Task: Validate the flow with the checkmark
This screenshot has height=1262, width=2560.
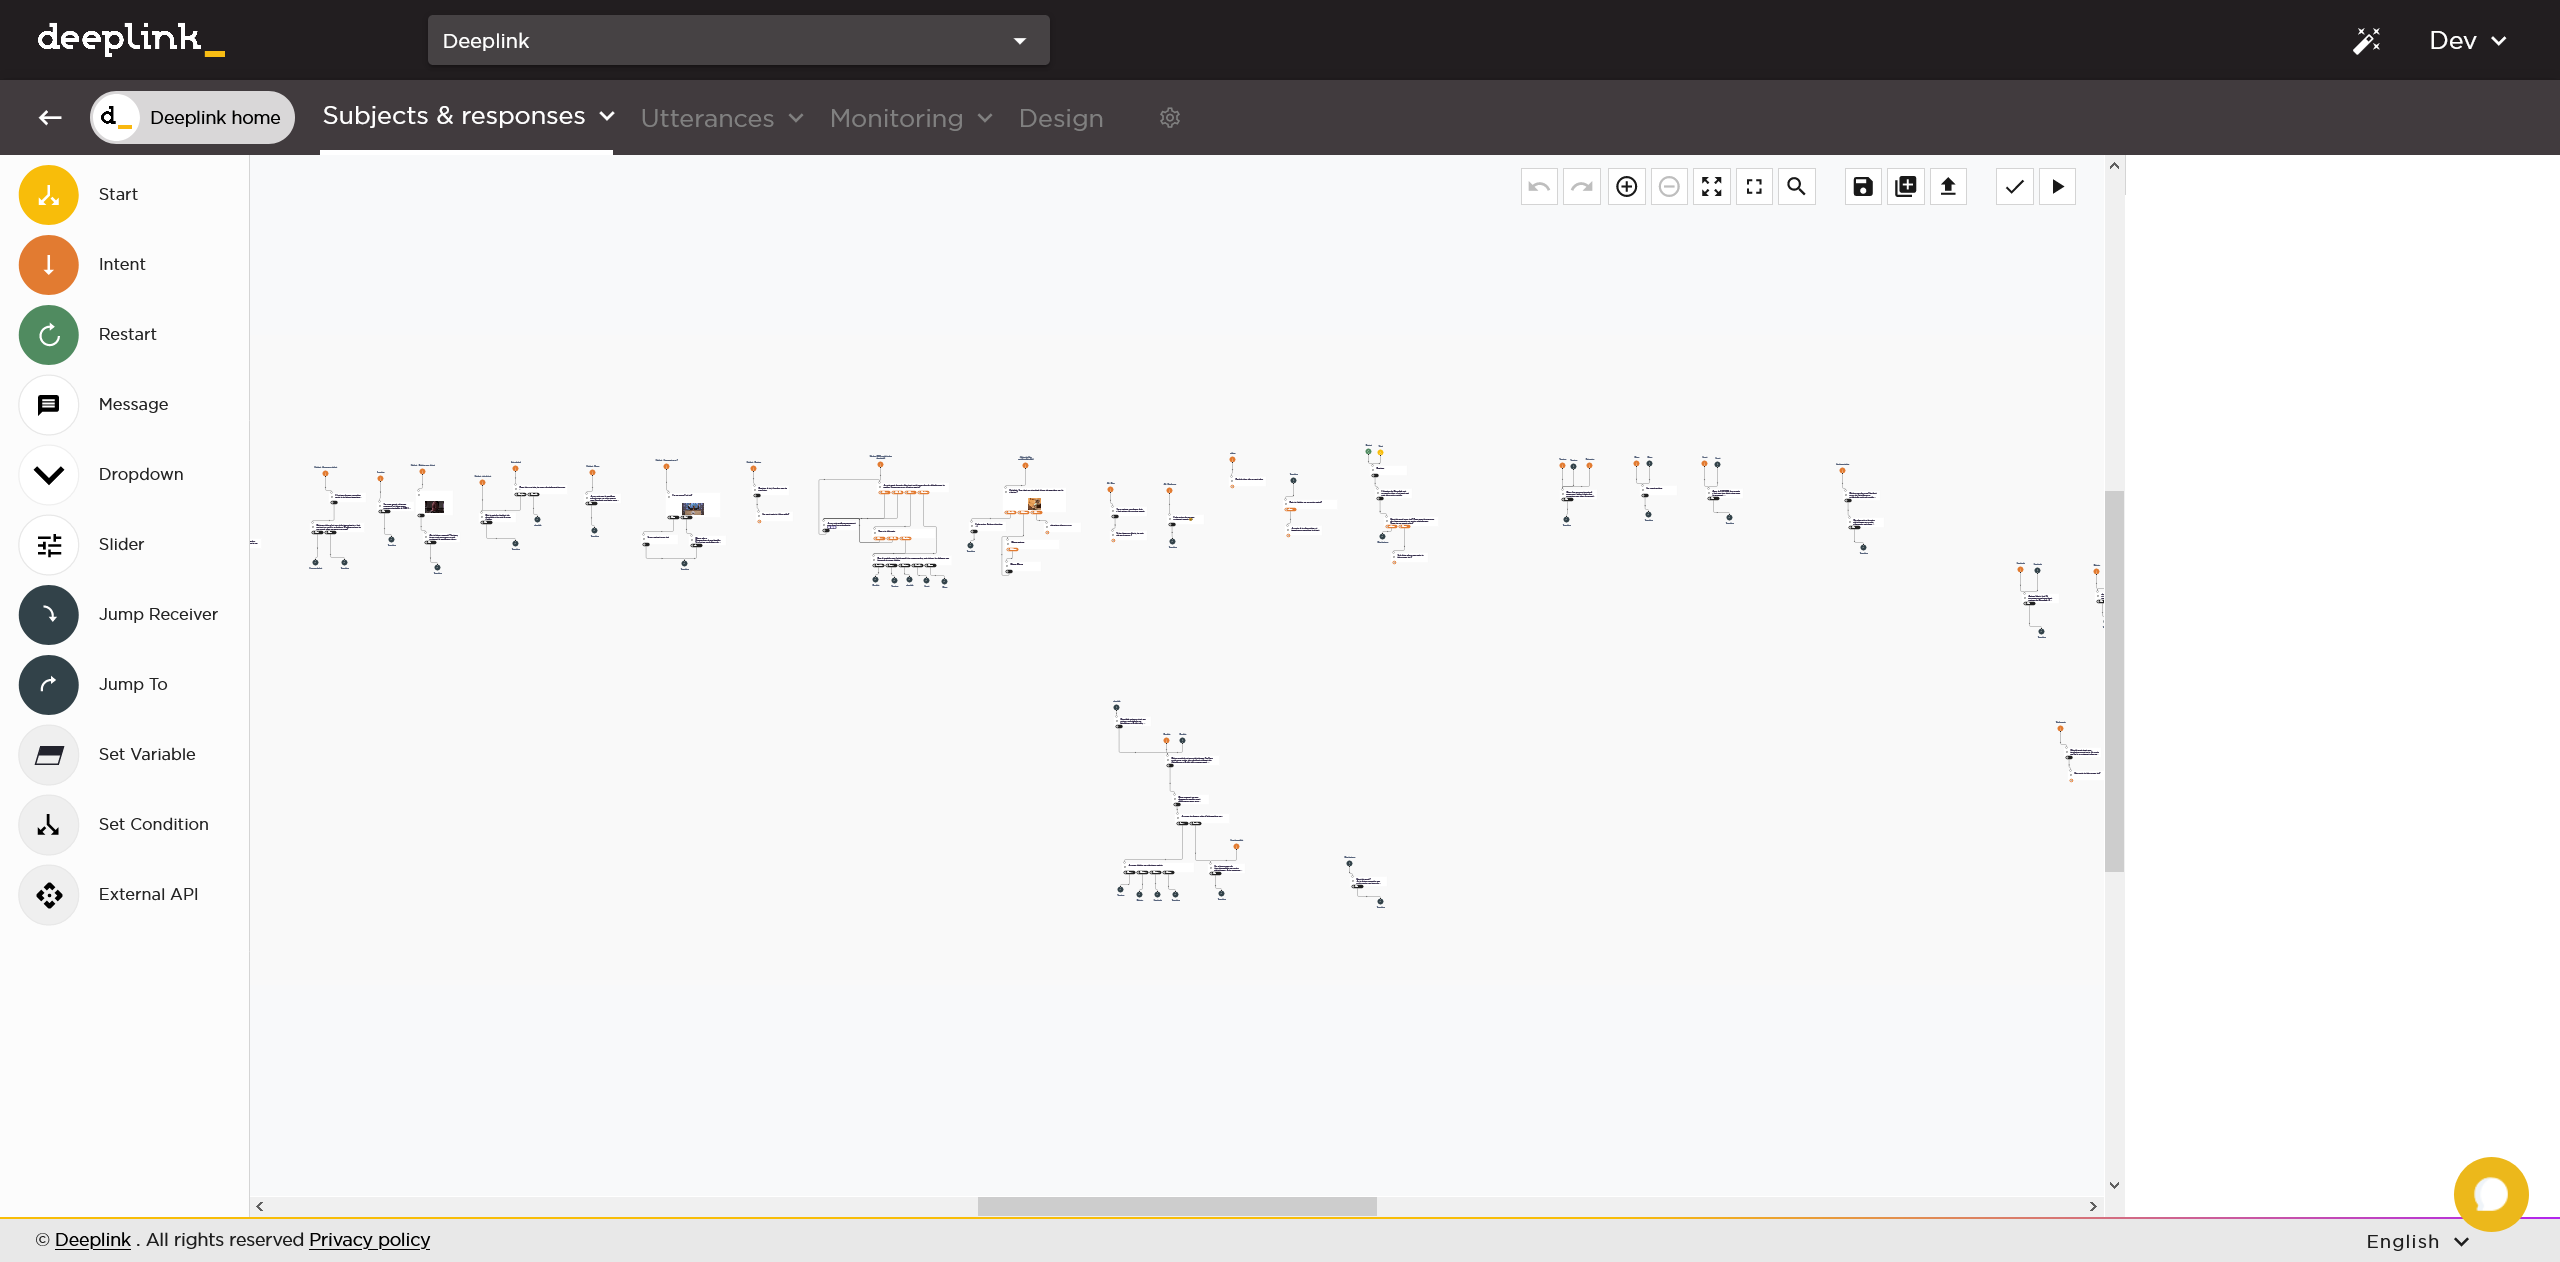Action: point(2013,186)
